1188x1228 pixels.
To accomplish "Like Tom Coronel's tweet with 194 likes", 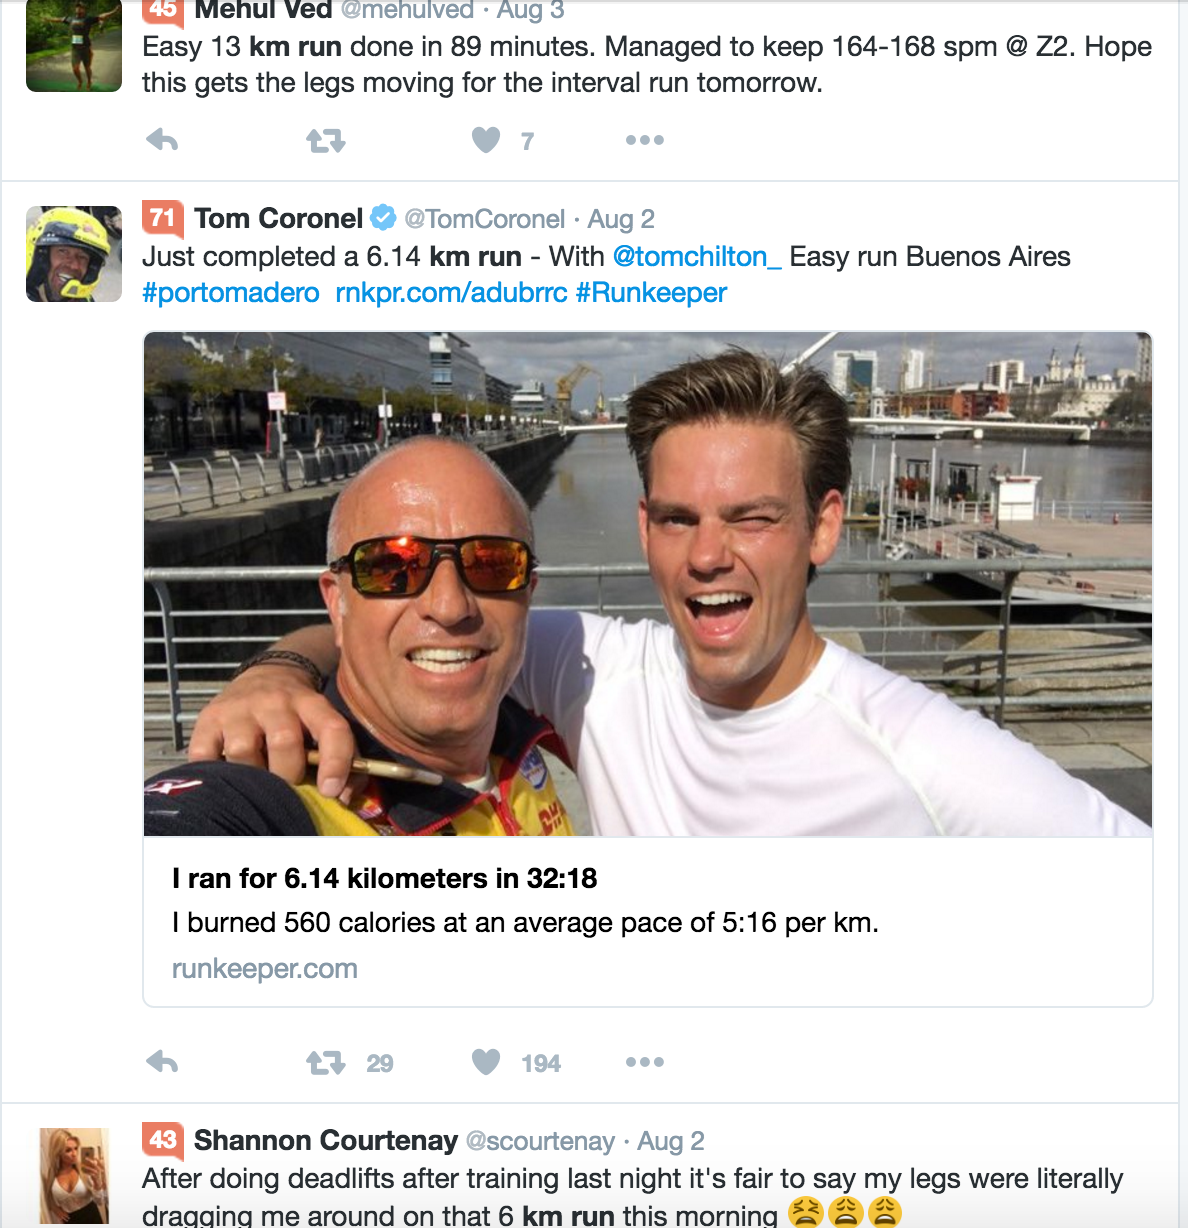I will point(486,1062).
